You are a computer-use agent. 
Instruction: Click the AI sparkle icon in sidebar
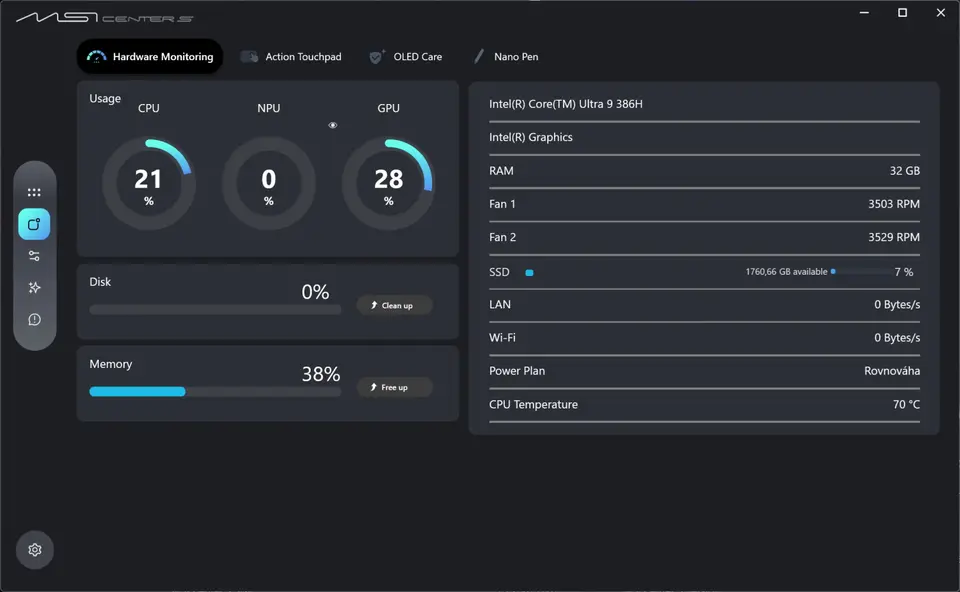pos(34,288)
